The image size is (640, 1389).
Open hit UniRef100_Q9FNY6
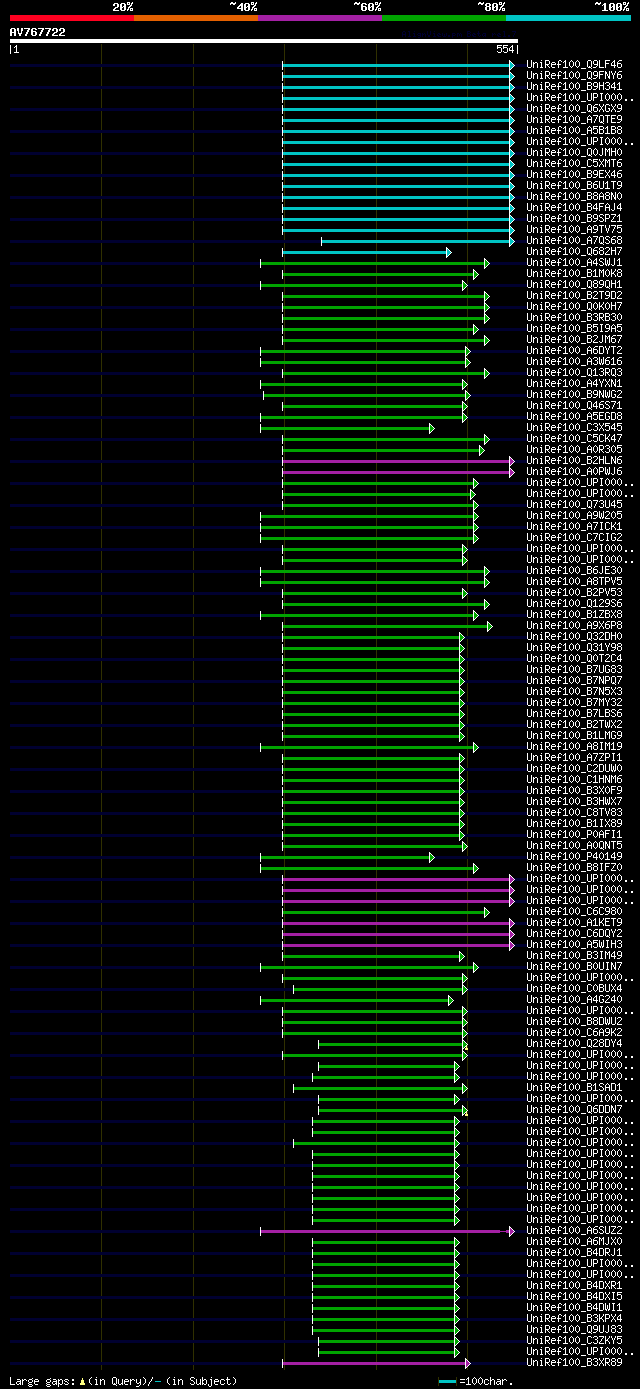tap(574, 76)
